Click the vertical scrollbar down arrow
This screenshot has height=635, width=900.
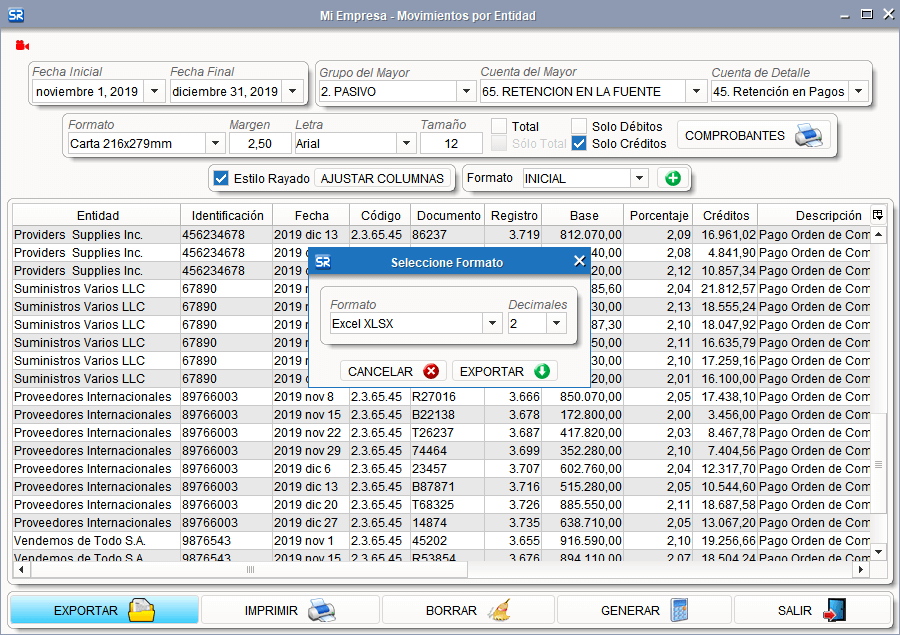click(x=878, y=552)
